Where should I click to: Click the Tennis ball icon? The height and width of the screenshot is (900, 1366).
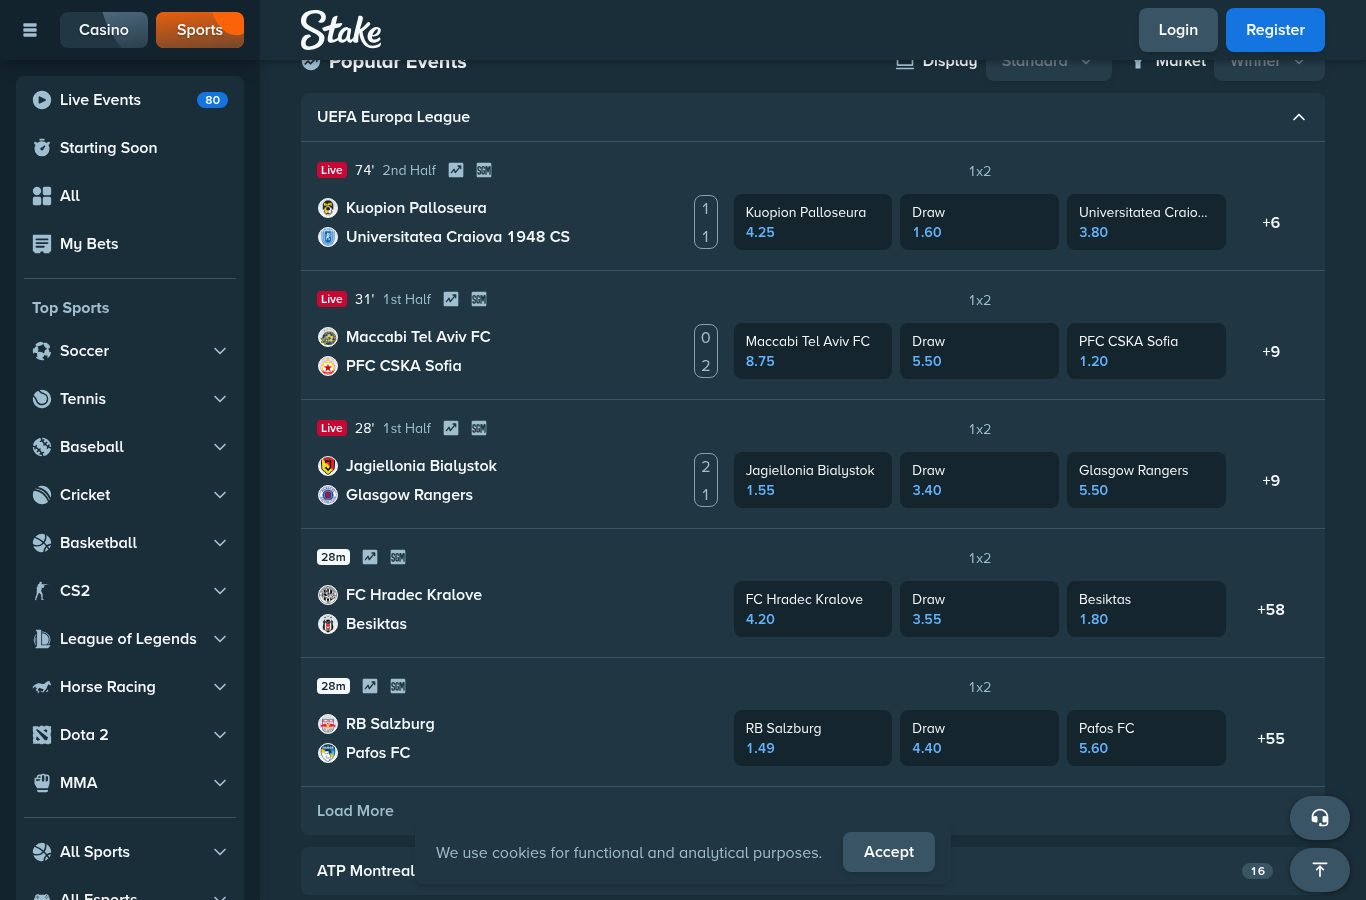pyautogui.click(x=42, y=399)
